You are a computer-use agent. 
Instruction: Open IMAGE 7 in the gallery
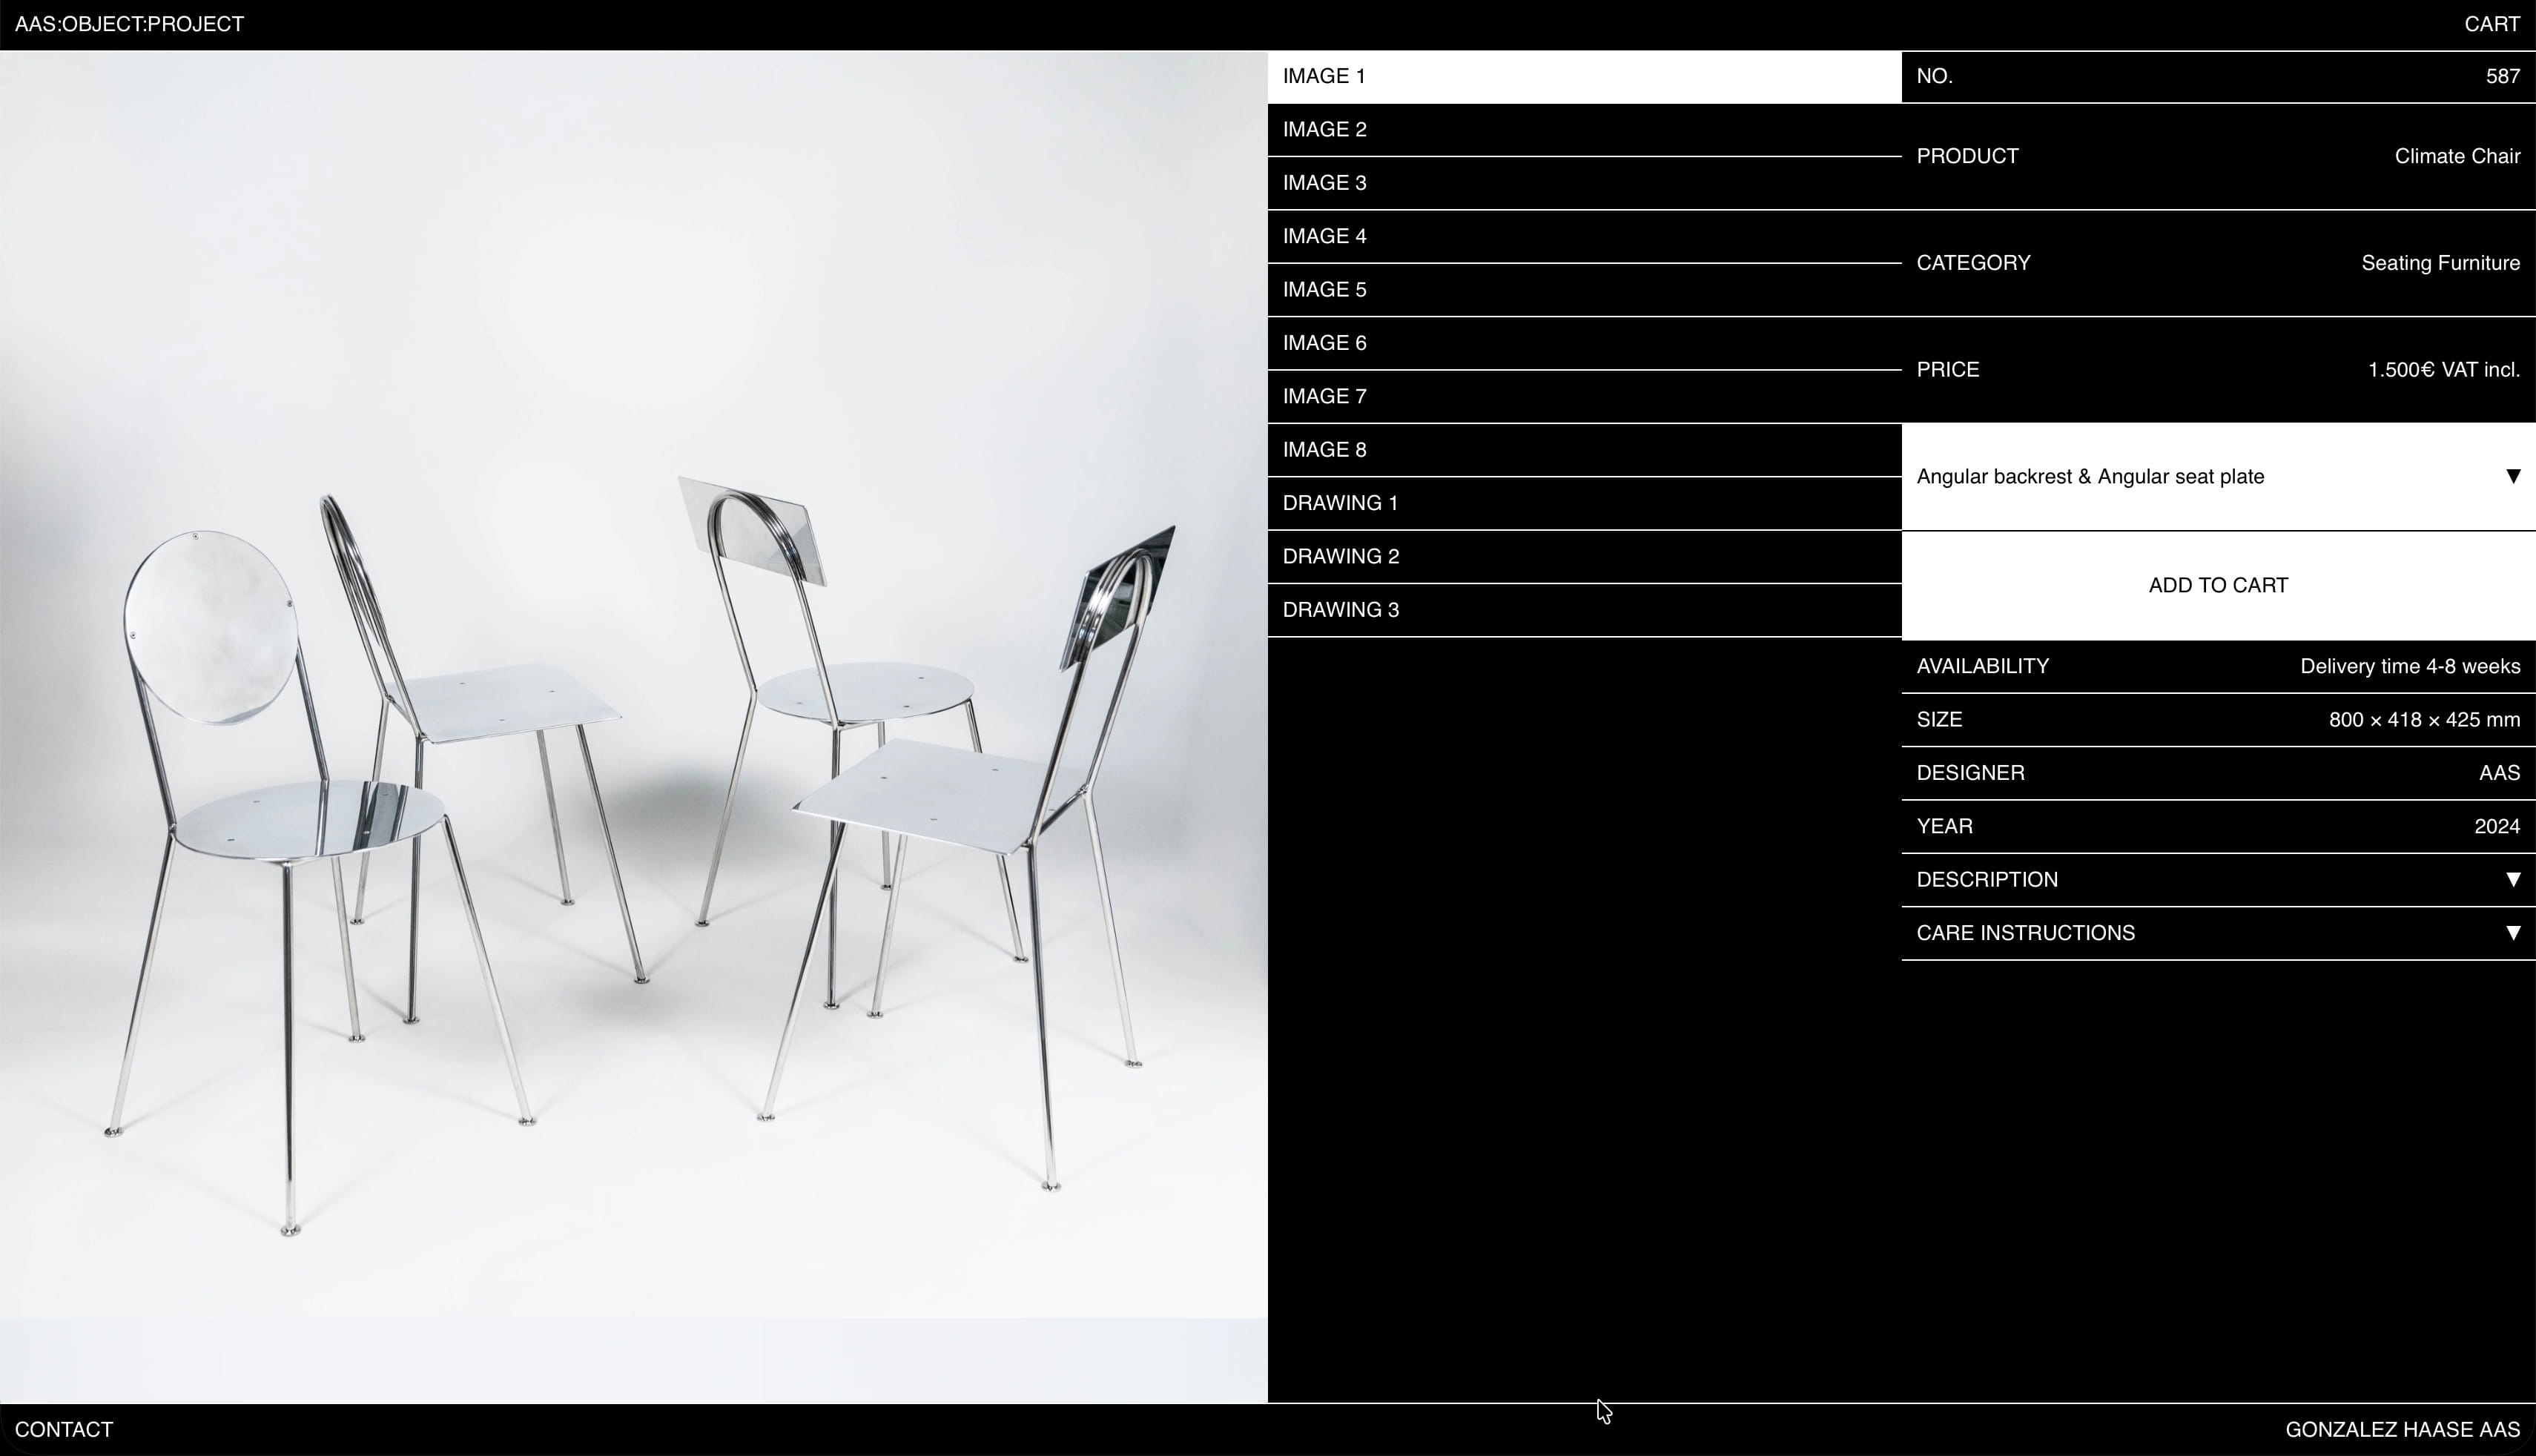[1324, 396]
